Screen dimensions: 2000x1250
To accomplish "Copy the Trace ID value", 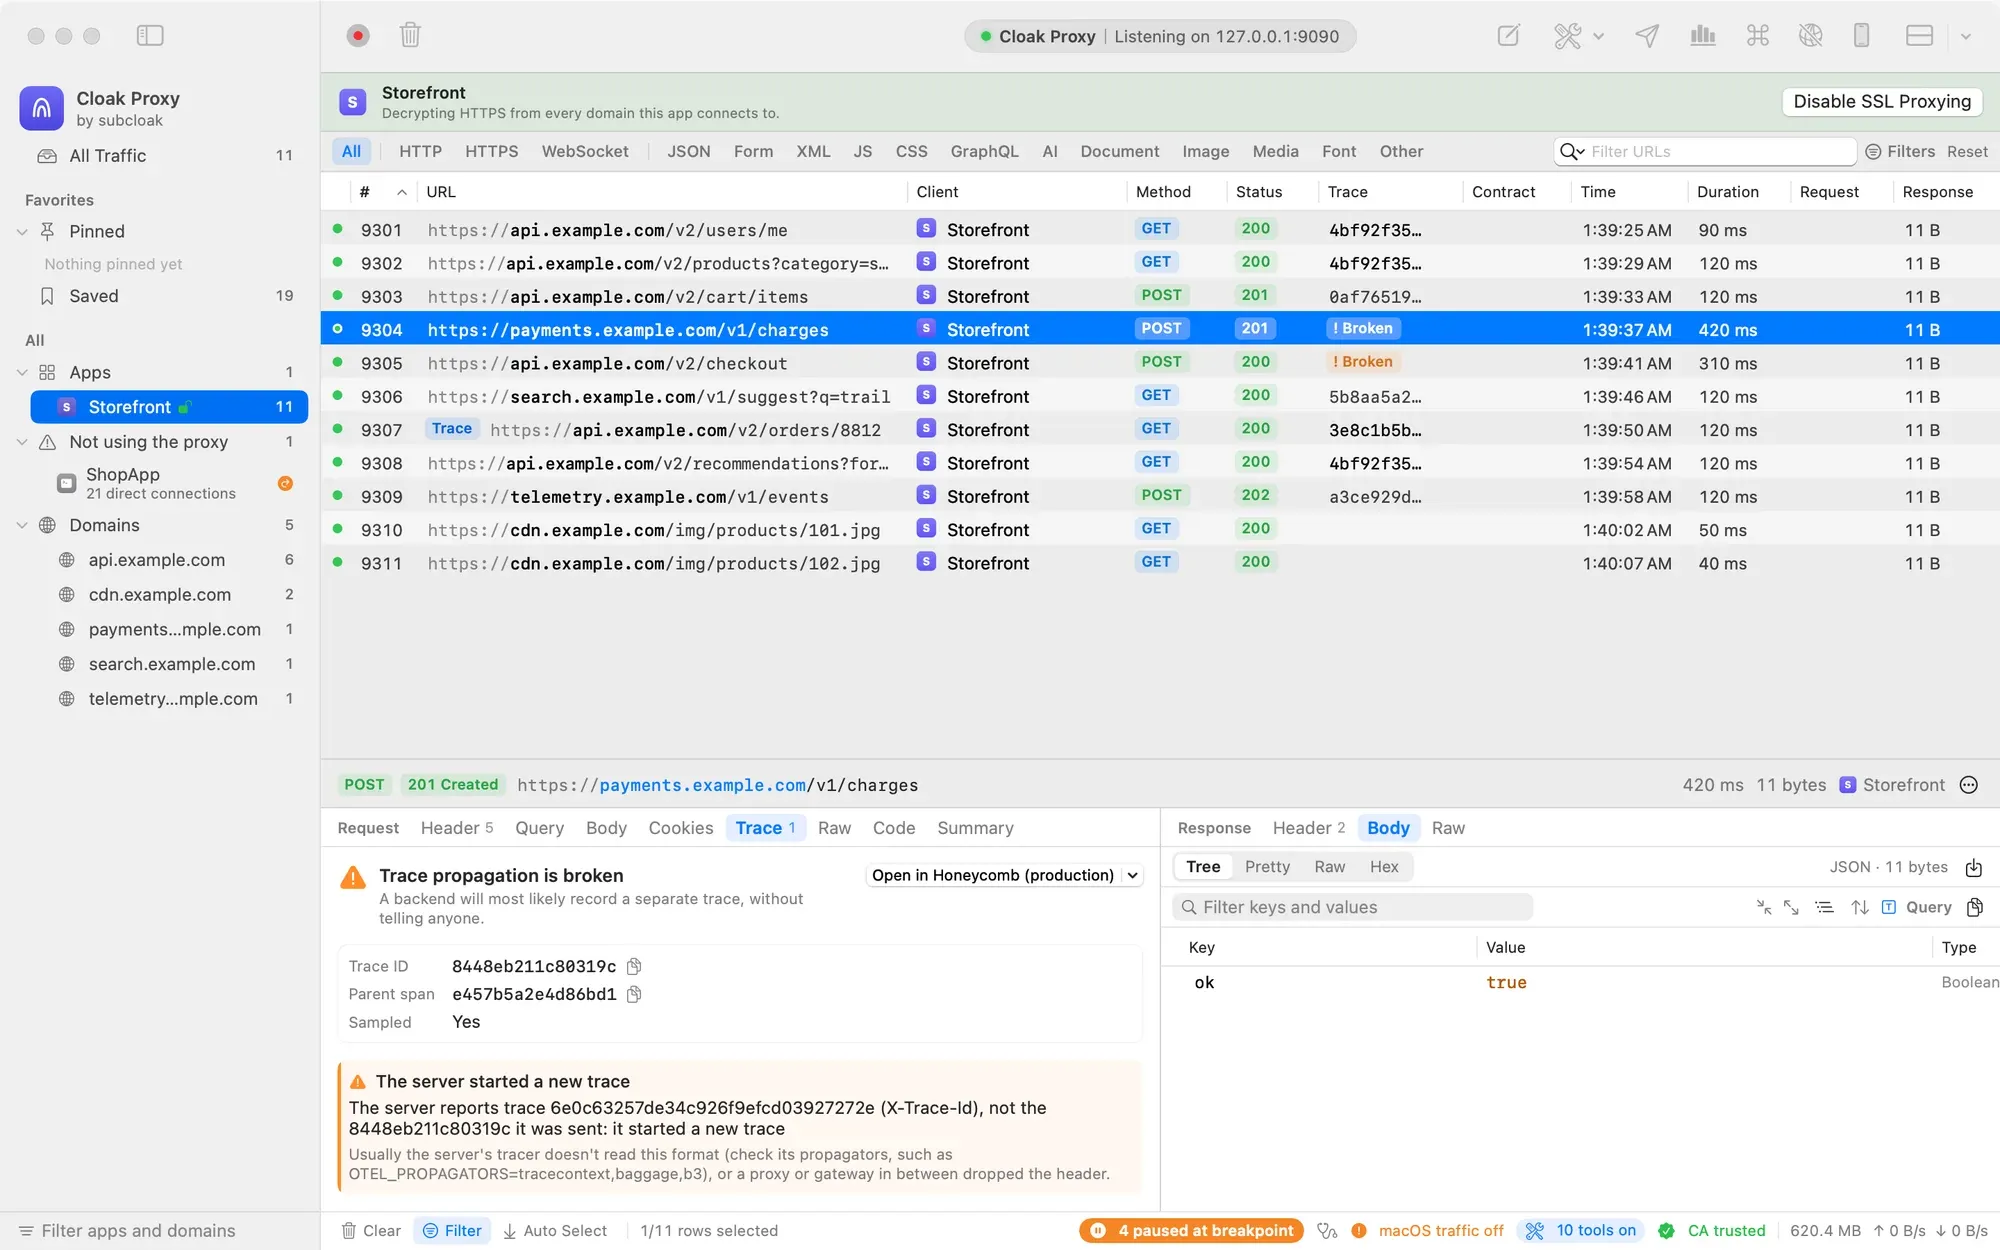I will coord(634,966).
